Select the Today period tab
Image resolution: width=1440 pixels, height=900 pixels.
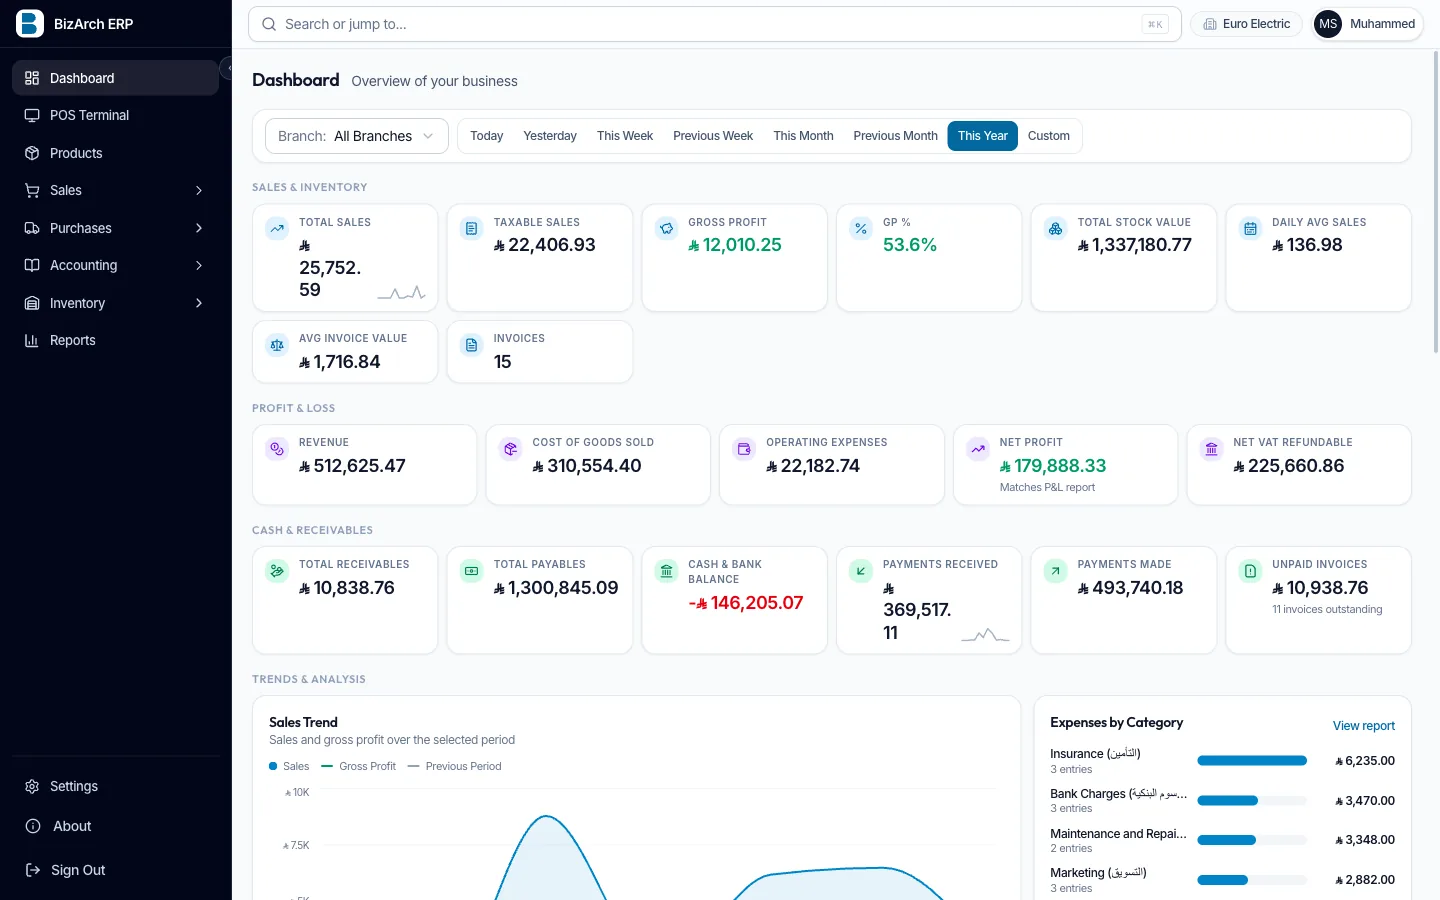pyautogui.click(x=487, y=136)
